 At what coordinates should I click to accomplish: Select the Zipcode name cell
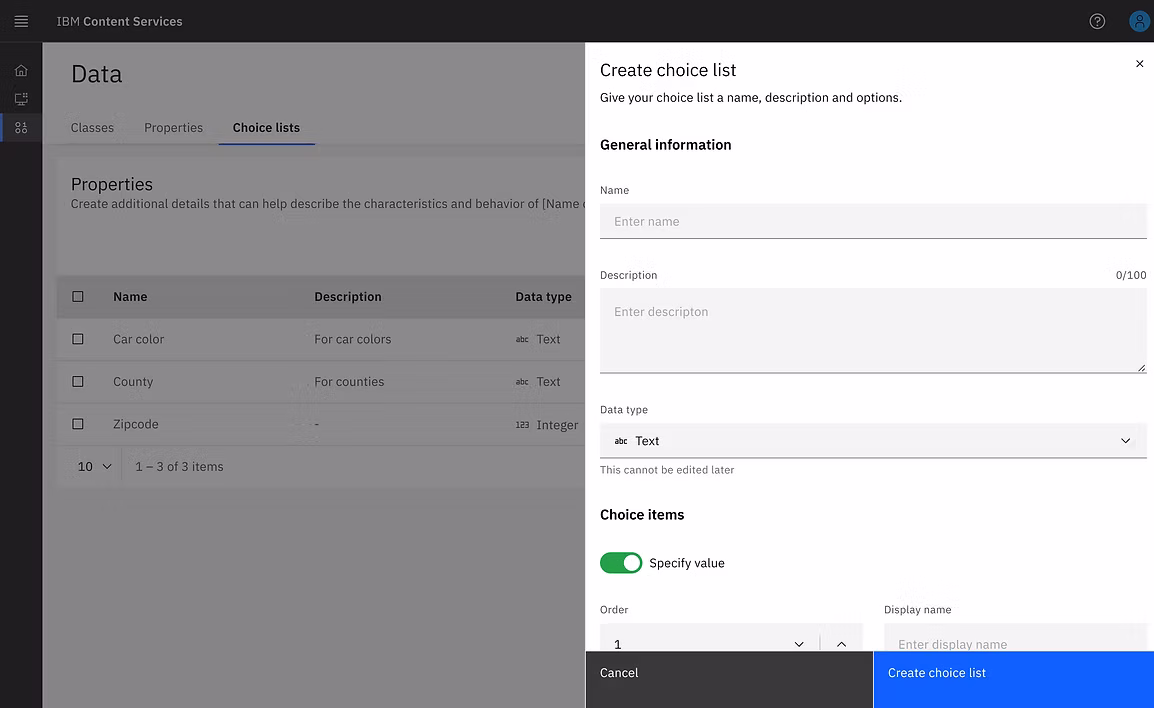pyautogui.click(x=135, y=424)
